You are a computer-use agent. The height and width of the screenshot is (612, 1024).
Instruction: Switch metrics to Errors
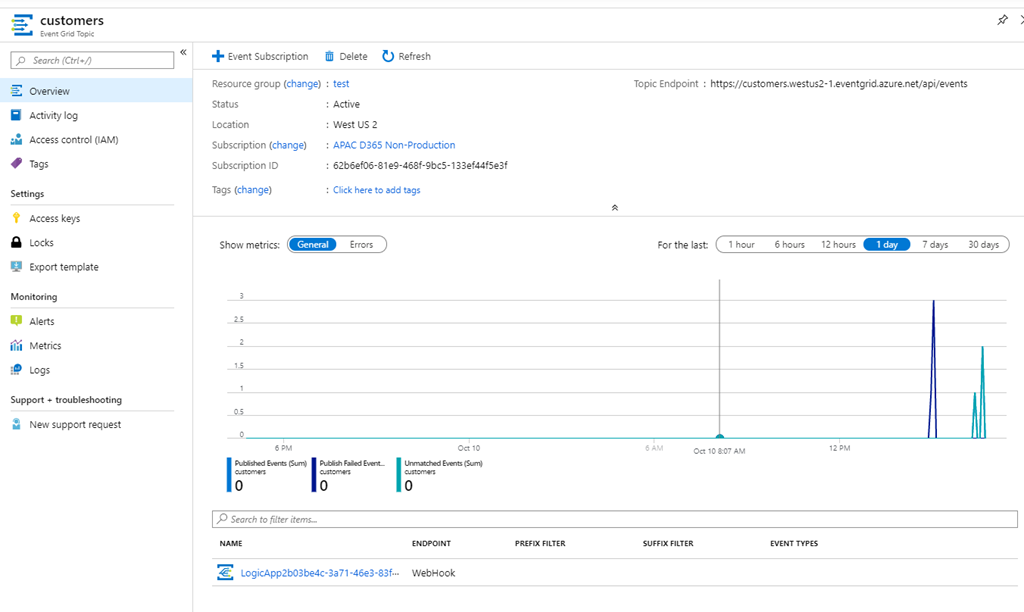361,244
